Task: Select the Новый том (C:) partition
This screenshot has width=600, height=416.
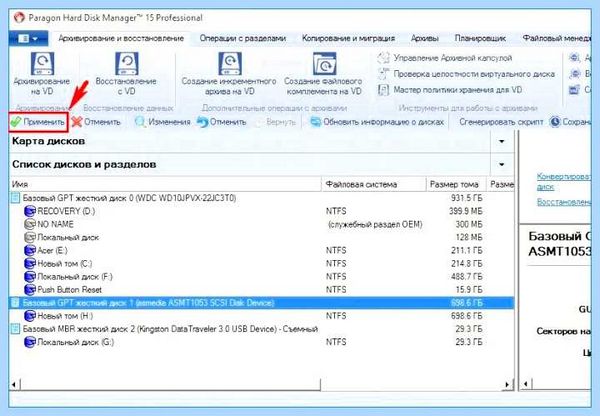Action: coord(261,264)
